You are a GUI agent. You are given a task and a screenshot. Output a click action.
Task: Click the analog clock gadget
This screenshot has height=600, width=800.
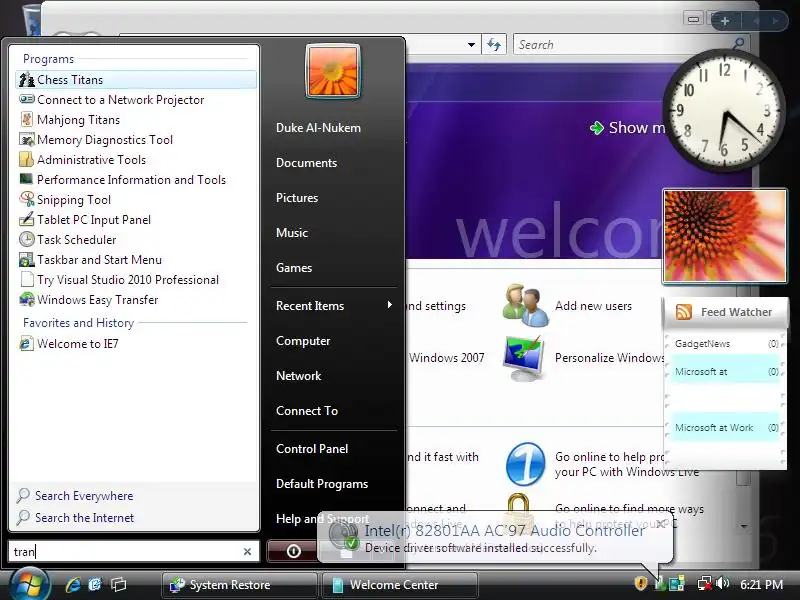[x=723, y=110]
